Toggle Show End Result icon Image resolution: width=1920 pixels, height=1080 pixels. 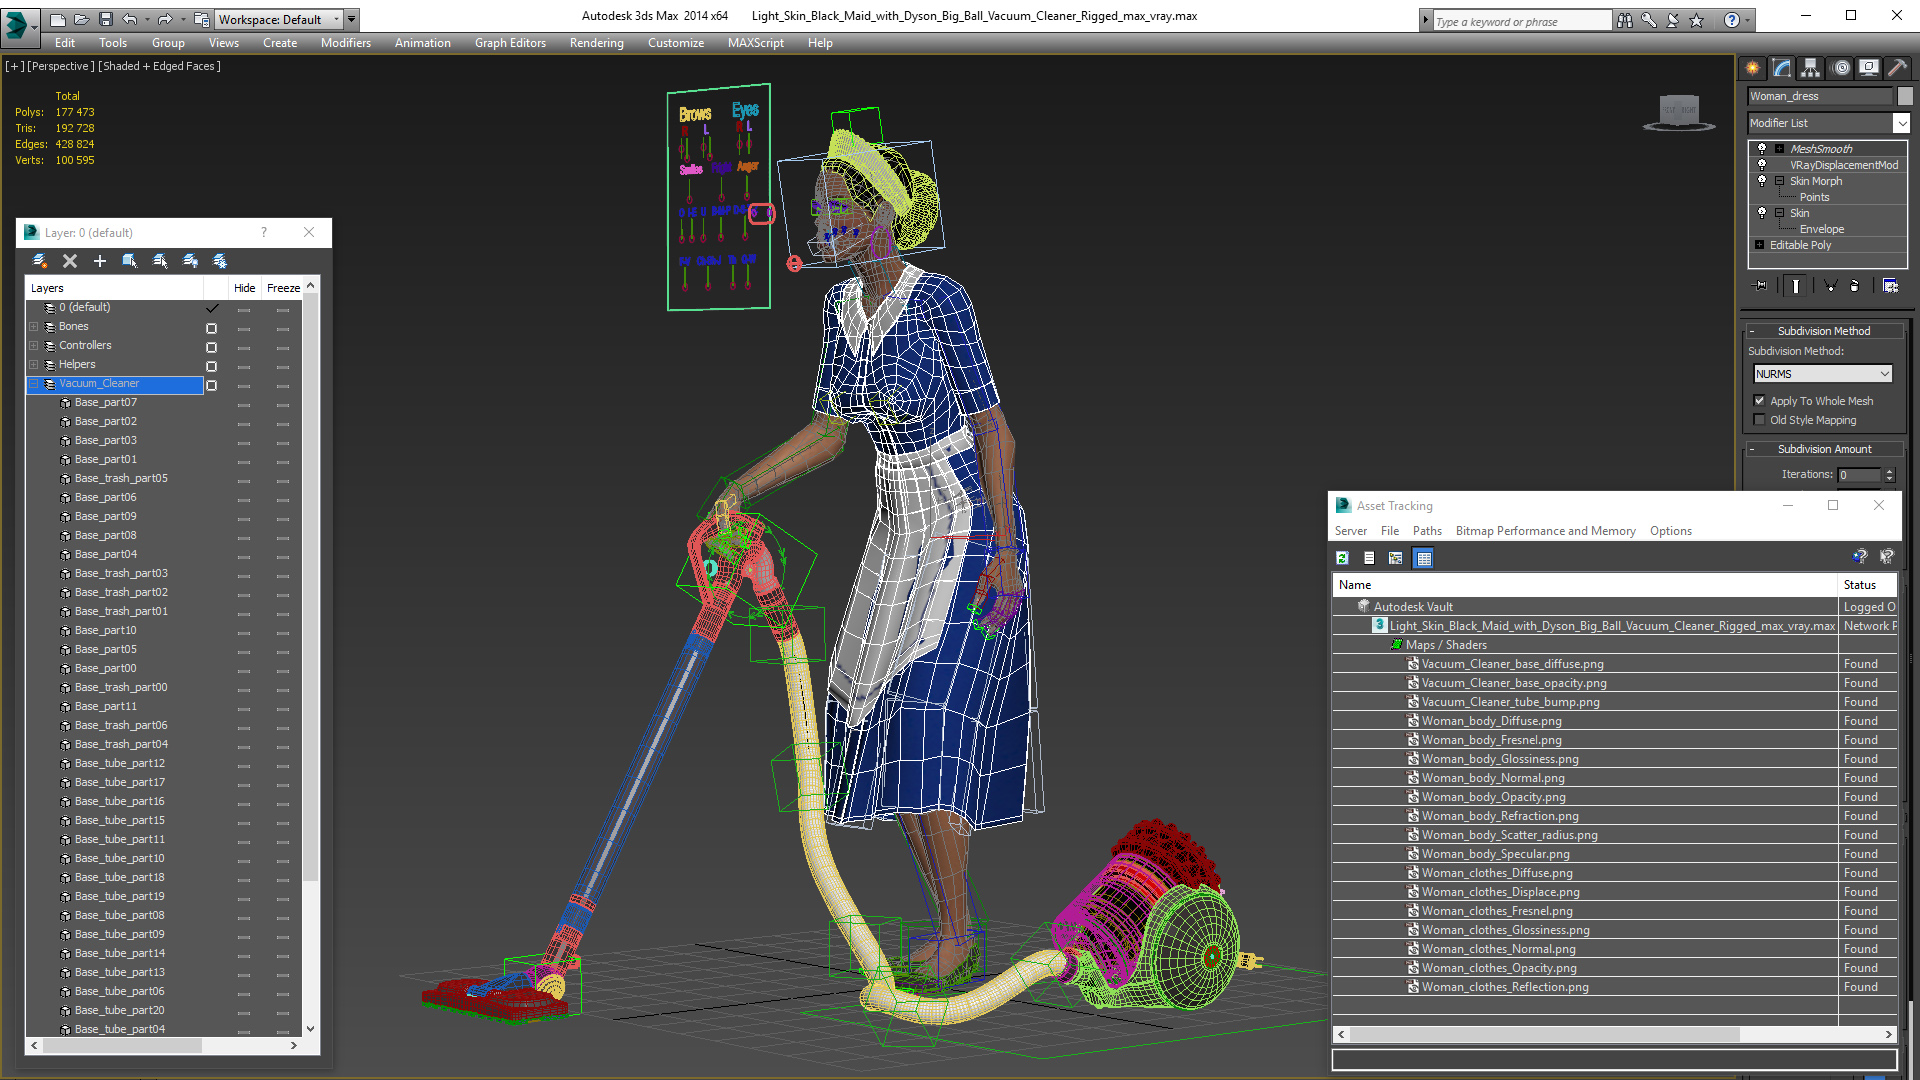pos(1796,286)
